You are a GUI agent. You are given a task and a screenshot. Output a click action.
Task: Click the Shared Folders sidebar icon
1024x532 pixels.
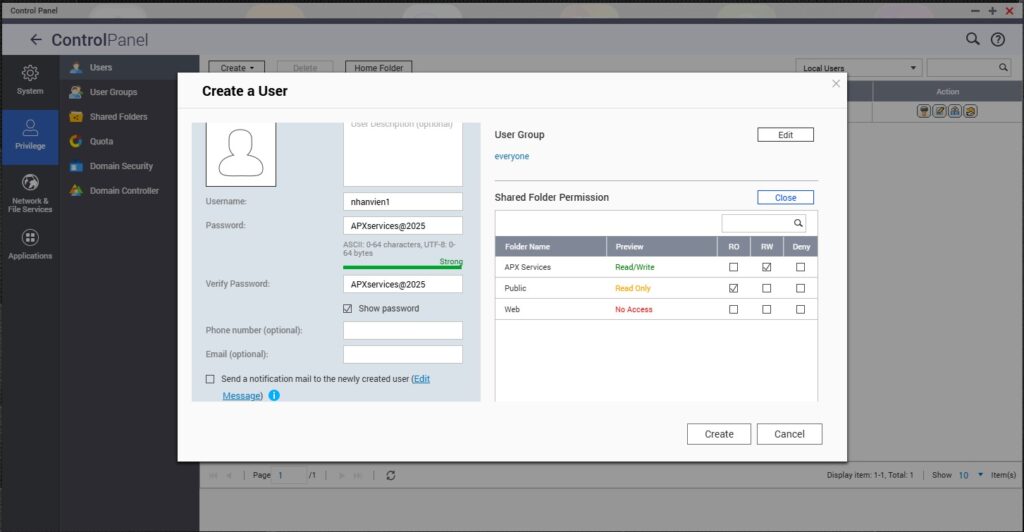click(76, 117)
